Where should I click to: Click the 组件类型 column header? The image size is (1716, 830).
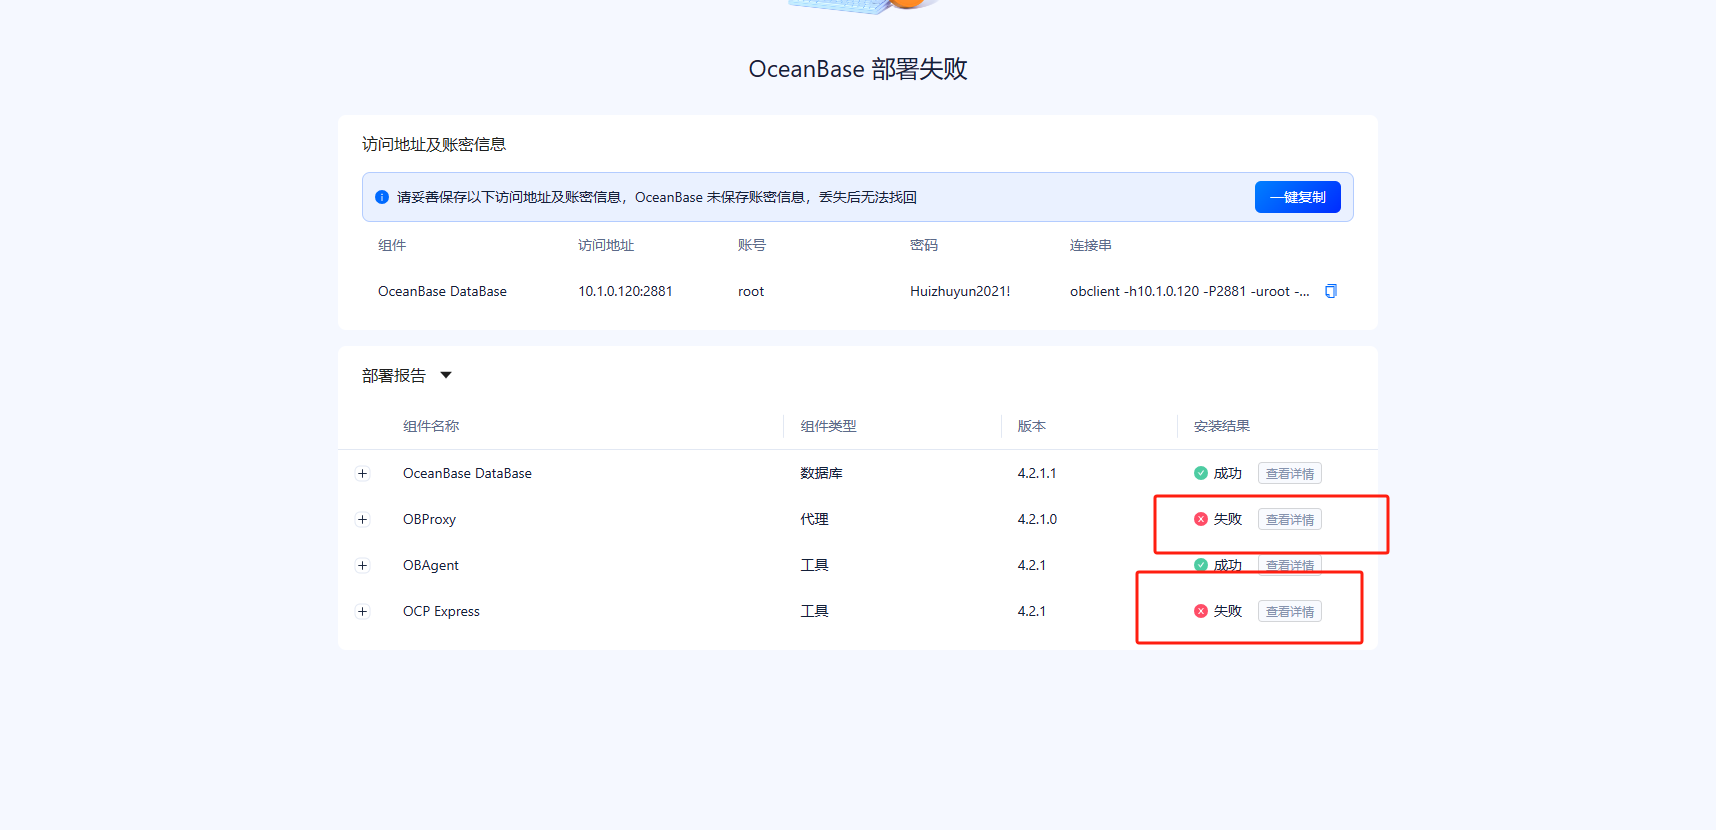[828, 426]
